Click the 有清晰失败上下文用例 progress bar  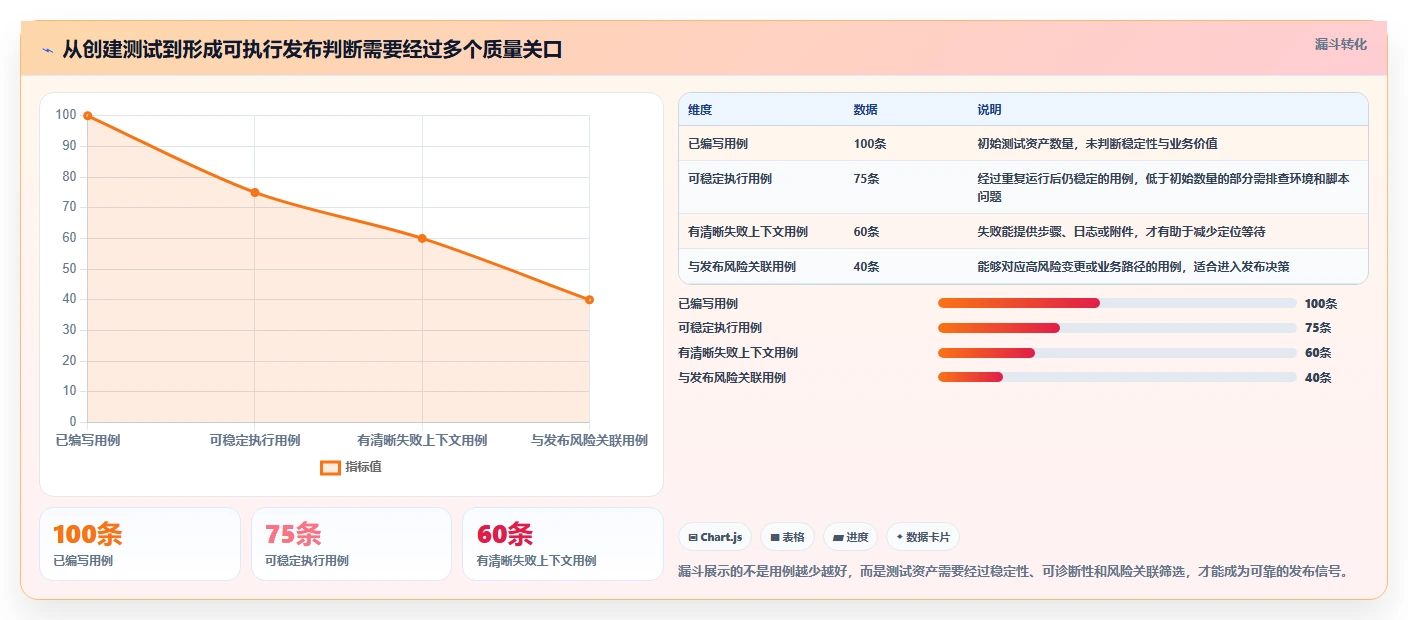1117,353
